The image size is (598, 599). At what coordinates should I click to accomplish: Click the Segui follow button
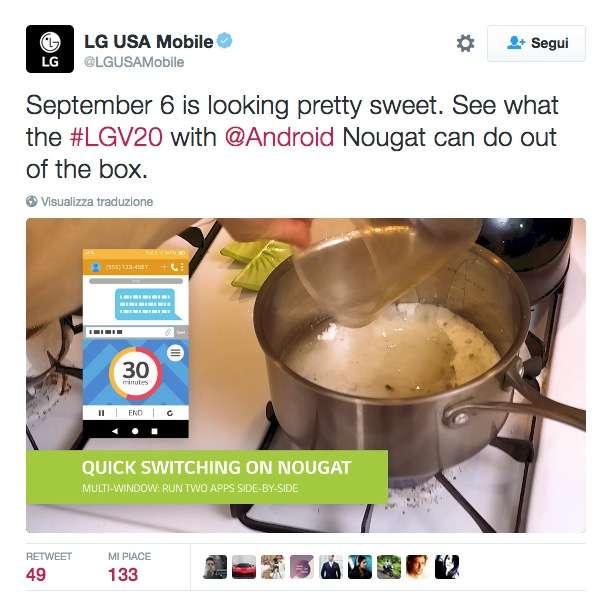tap(536, 43)
